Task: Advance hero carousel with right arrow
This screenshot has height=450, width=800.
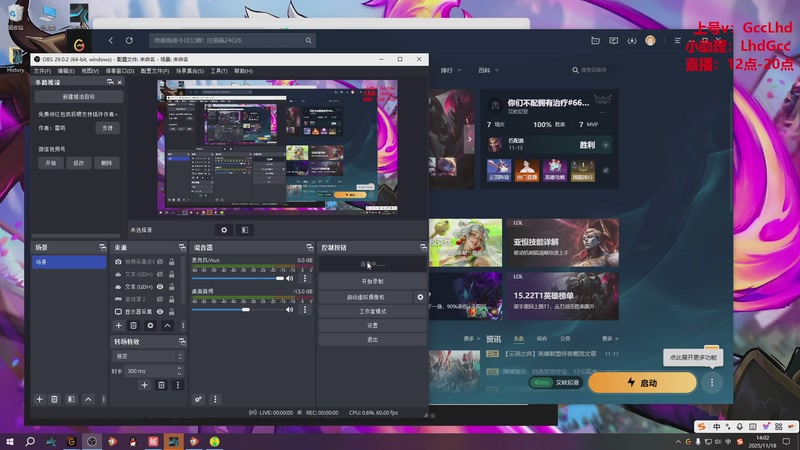Action: point(469,138)
